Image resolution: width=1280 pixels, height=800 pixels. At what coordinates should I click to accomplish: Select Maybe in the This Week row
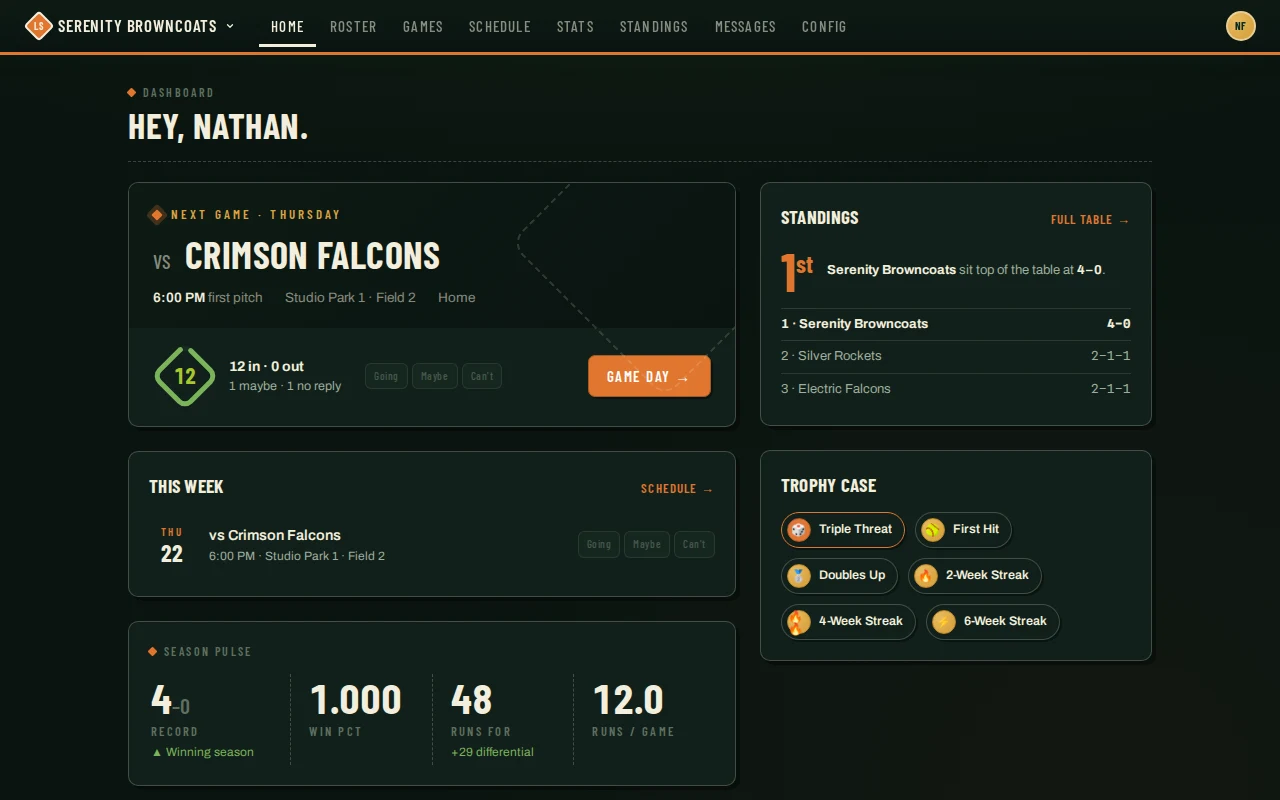[647, 545]
